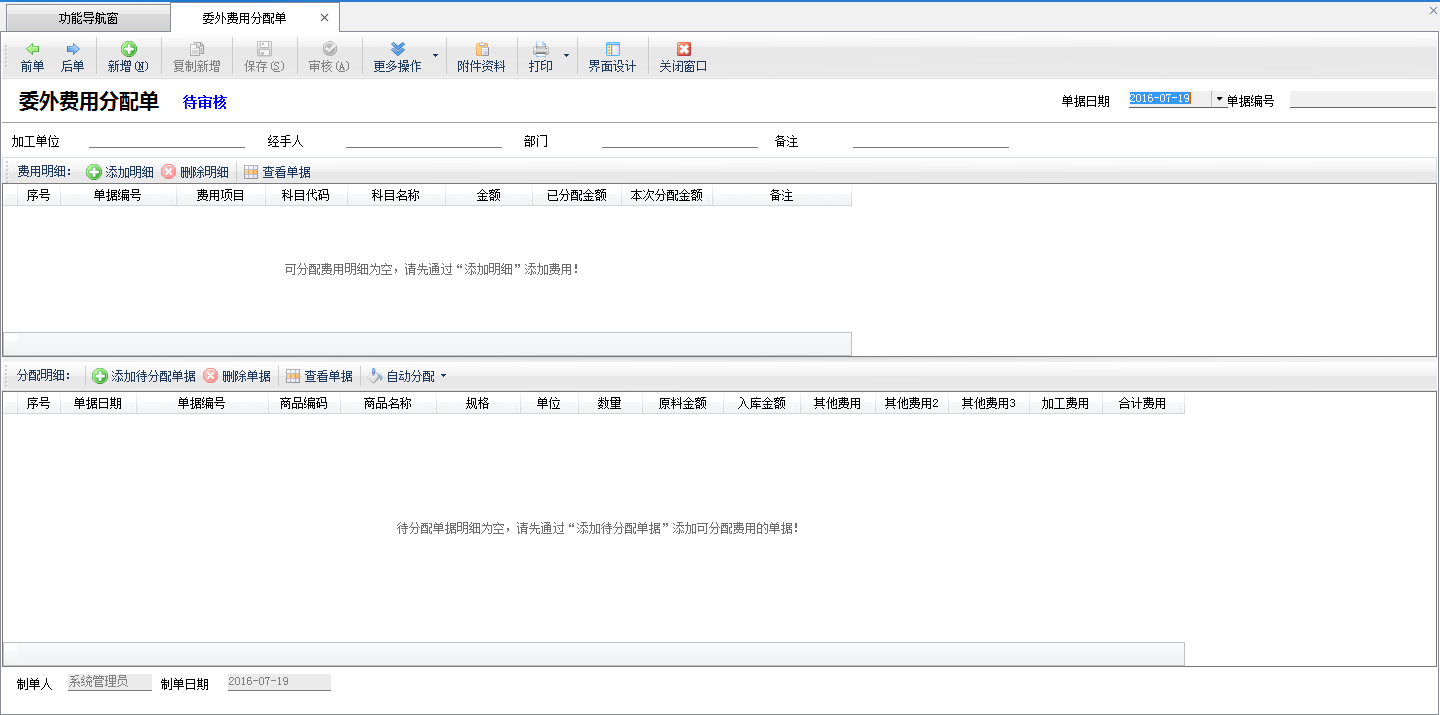This screenshot has width=1440, height=715.
Task: Click 关闭窗口 red close icon
Action: (x=683, y=49)
